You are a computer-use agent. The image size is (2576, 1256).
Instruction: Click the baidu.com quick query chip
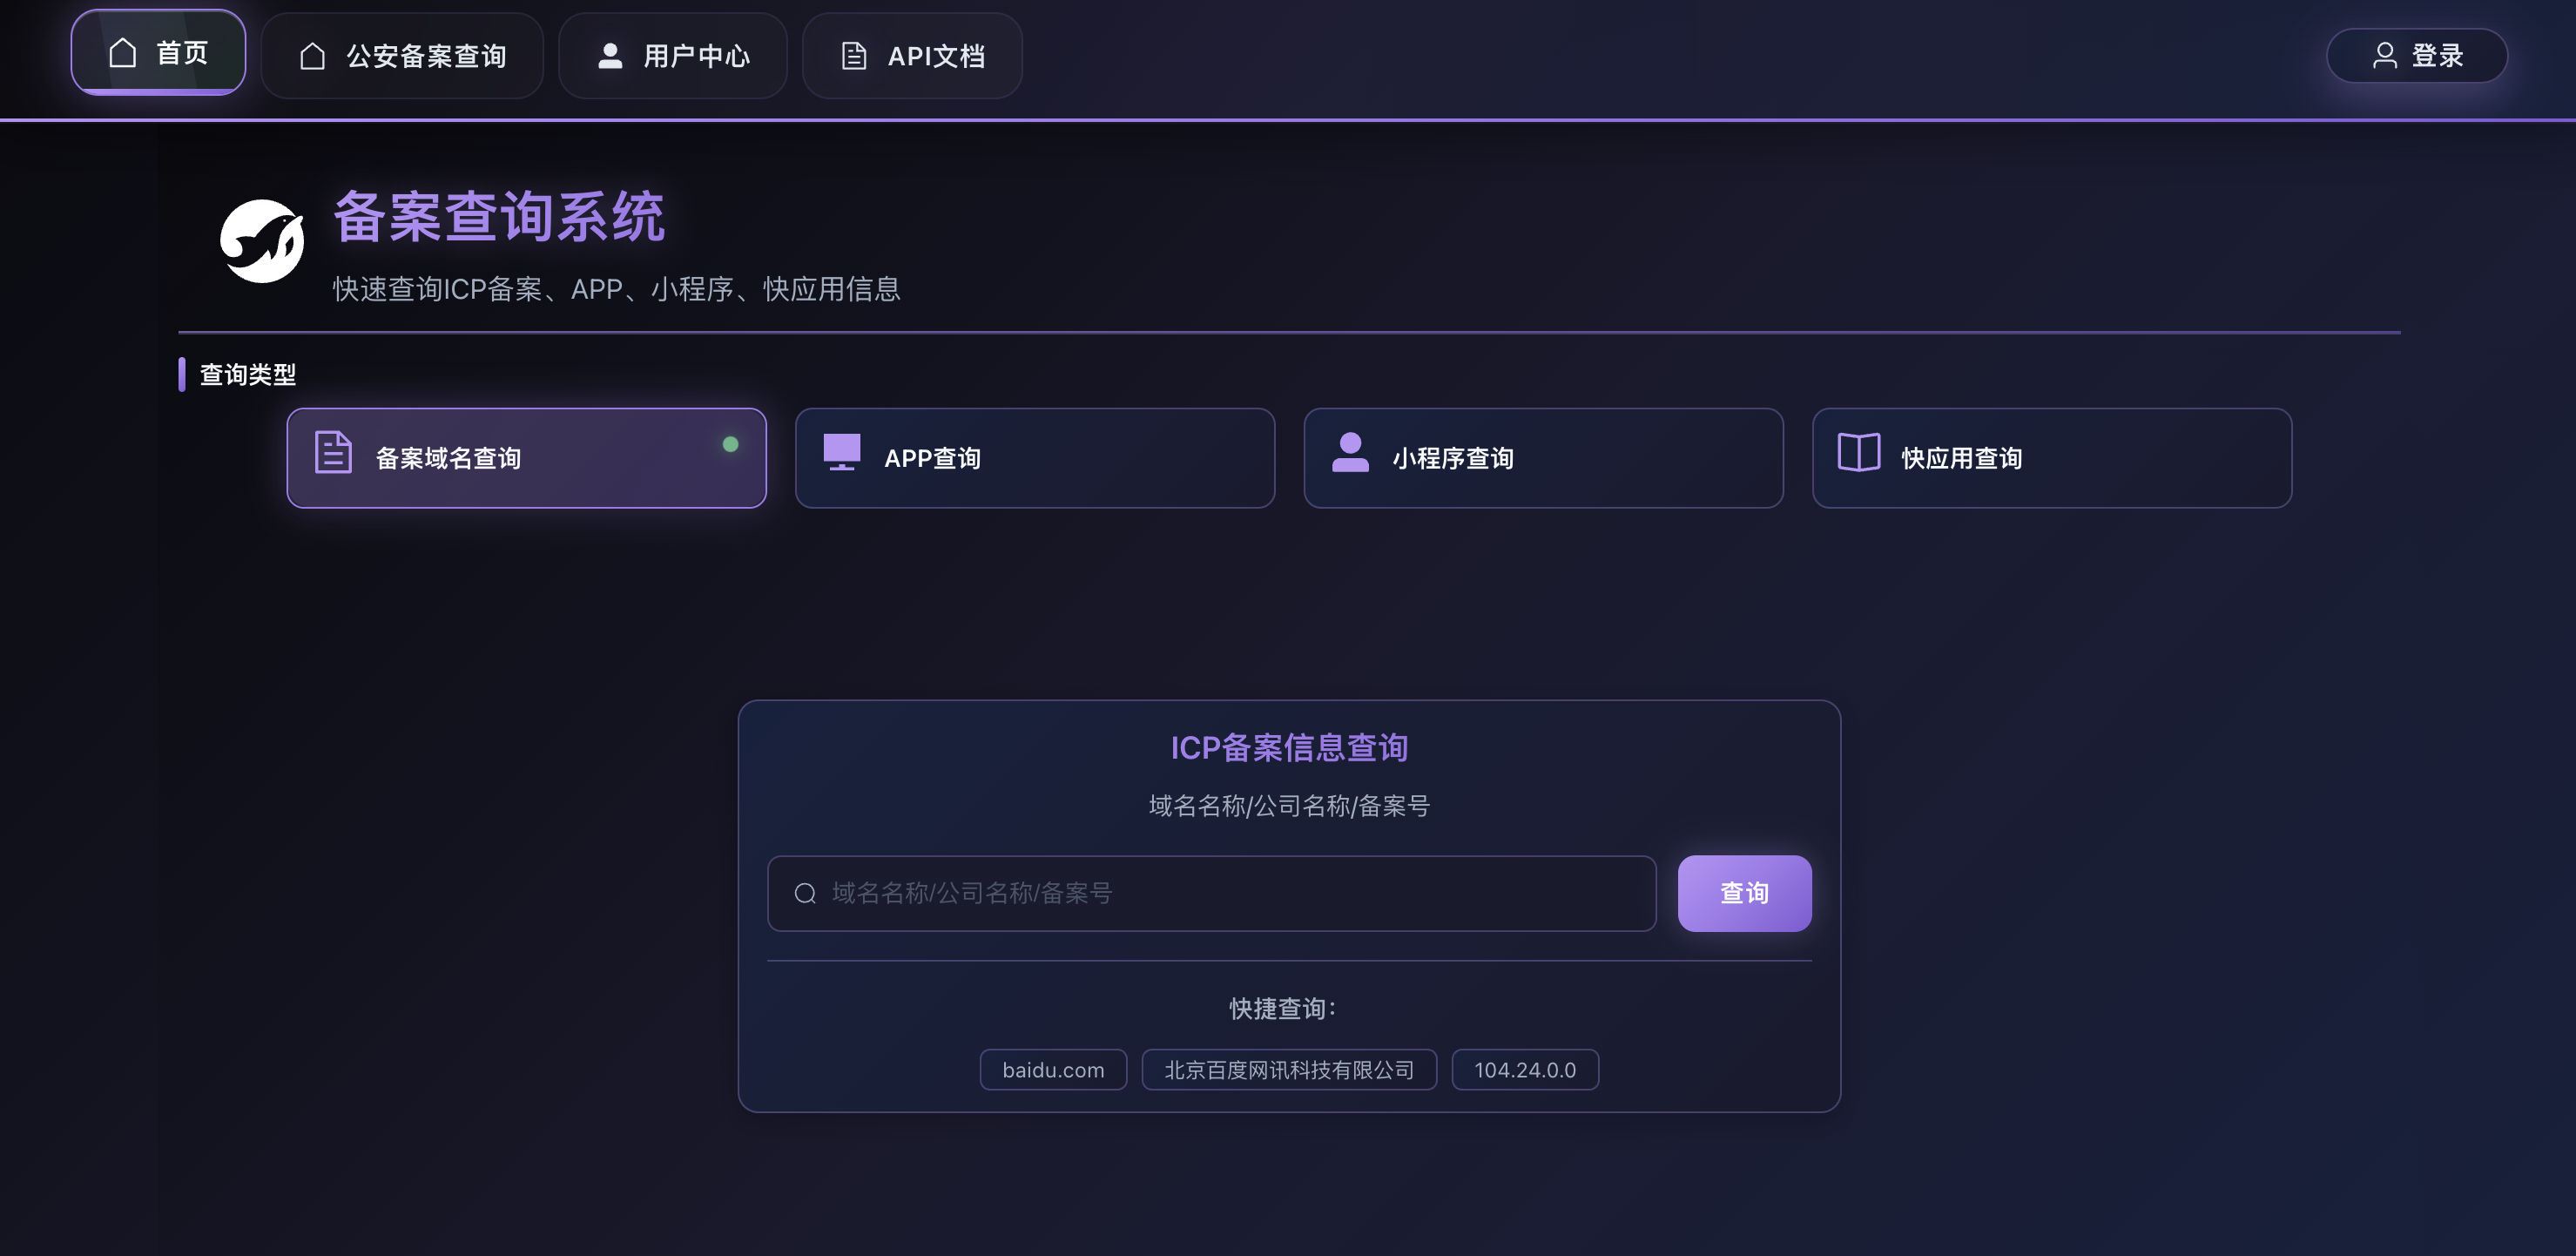tap(1053, 1070)
